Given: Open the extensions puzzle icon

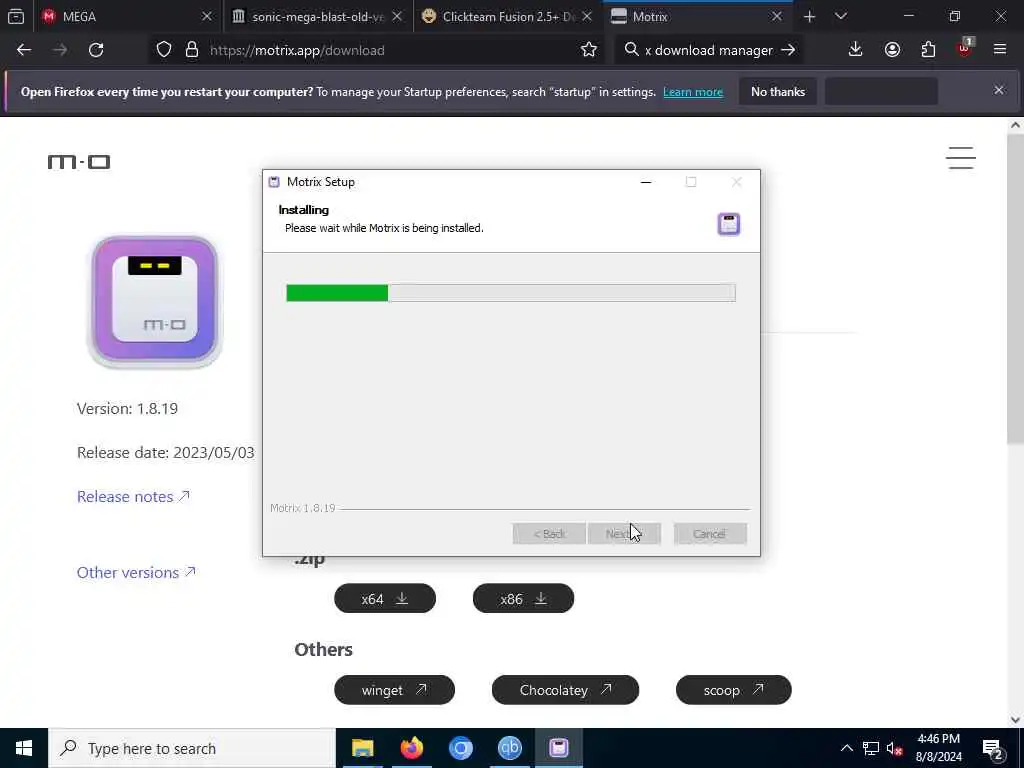Looking at the screenshot, I should coord(928,50).
